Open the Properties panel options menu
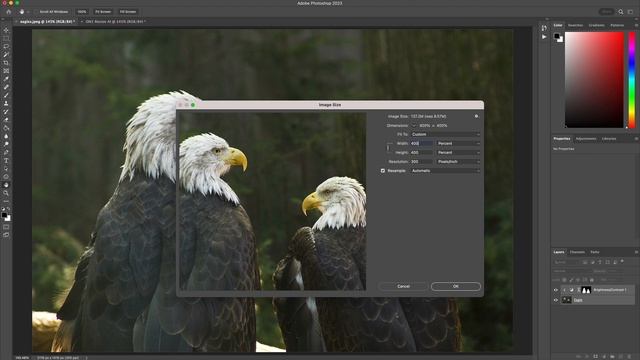Image resolution: width=640 pixels, height=360 pixels. click(x=636, y=139)
